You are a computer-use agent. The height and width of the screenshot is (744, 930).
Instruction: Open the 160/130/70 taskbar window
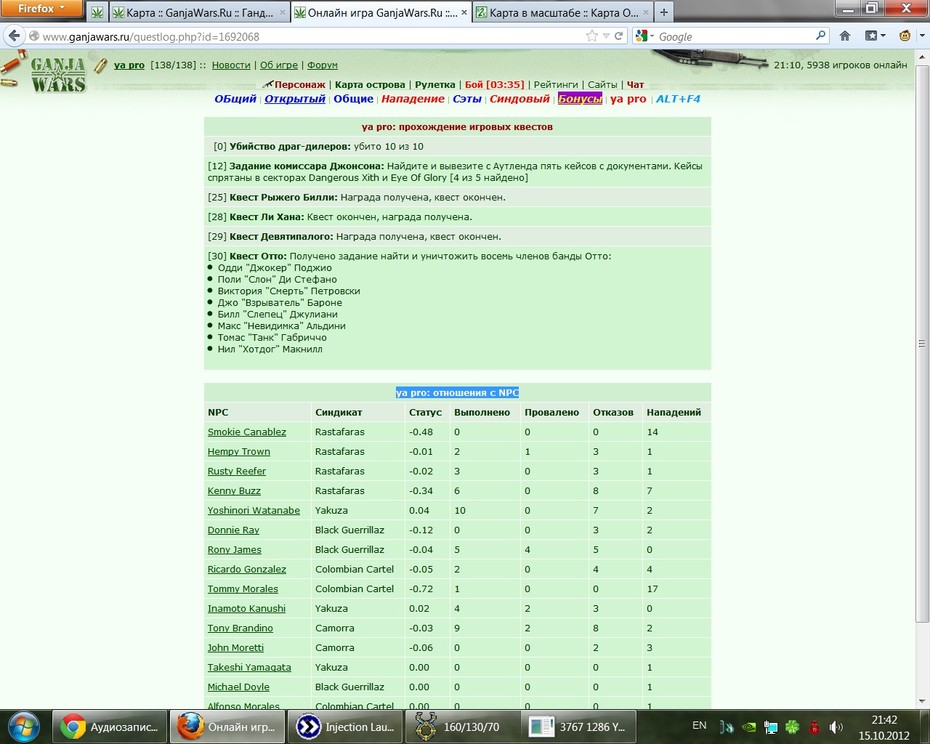coord(461,727)
